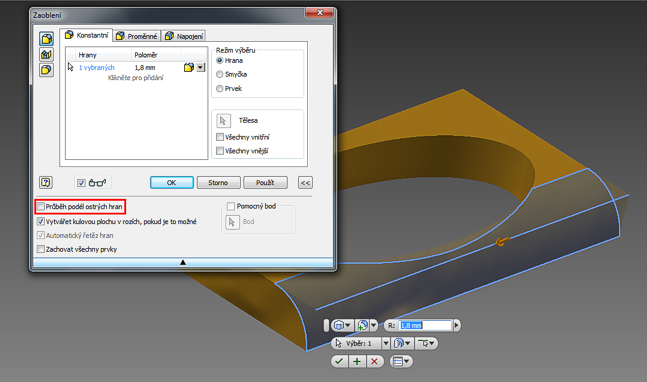Select the Face Fillet icon in dialog sidebar
The width and height of the screenshot is (647, 382).
click(47, 54)
